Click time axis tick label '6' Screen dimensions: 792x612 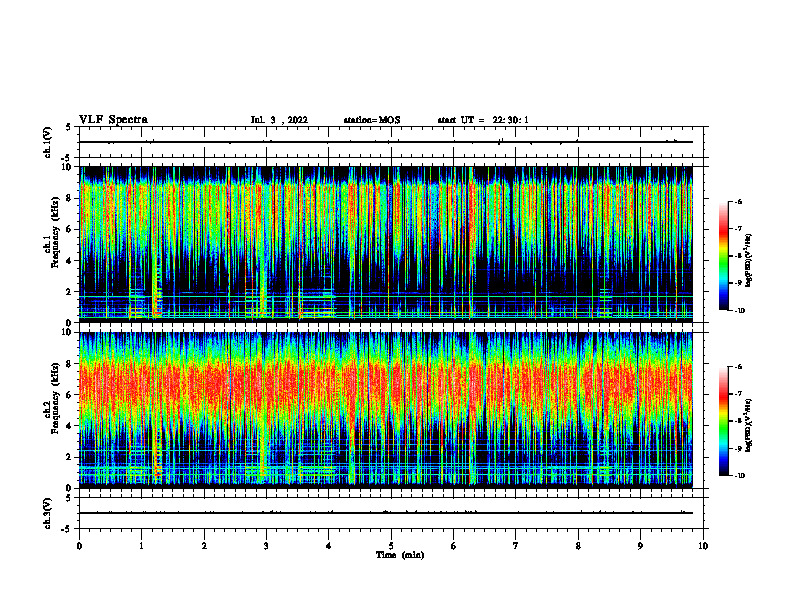pos(454,546)
